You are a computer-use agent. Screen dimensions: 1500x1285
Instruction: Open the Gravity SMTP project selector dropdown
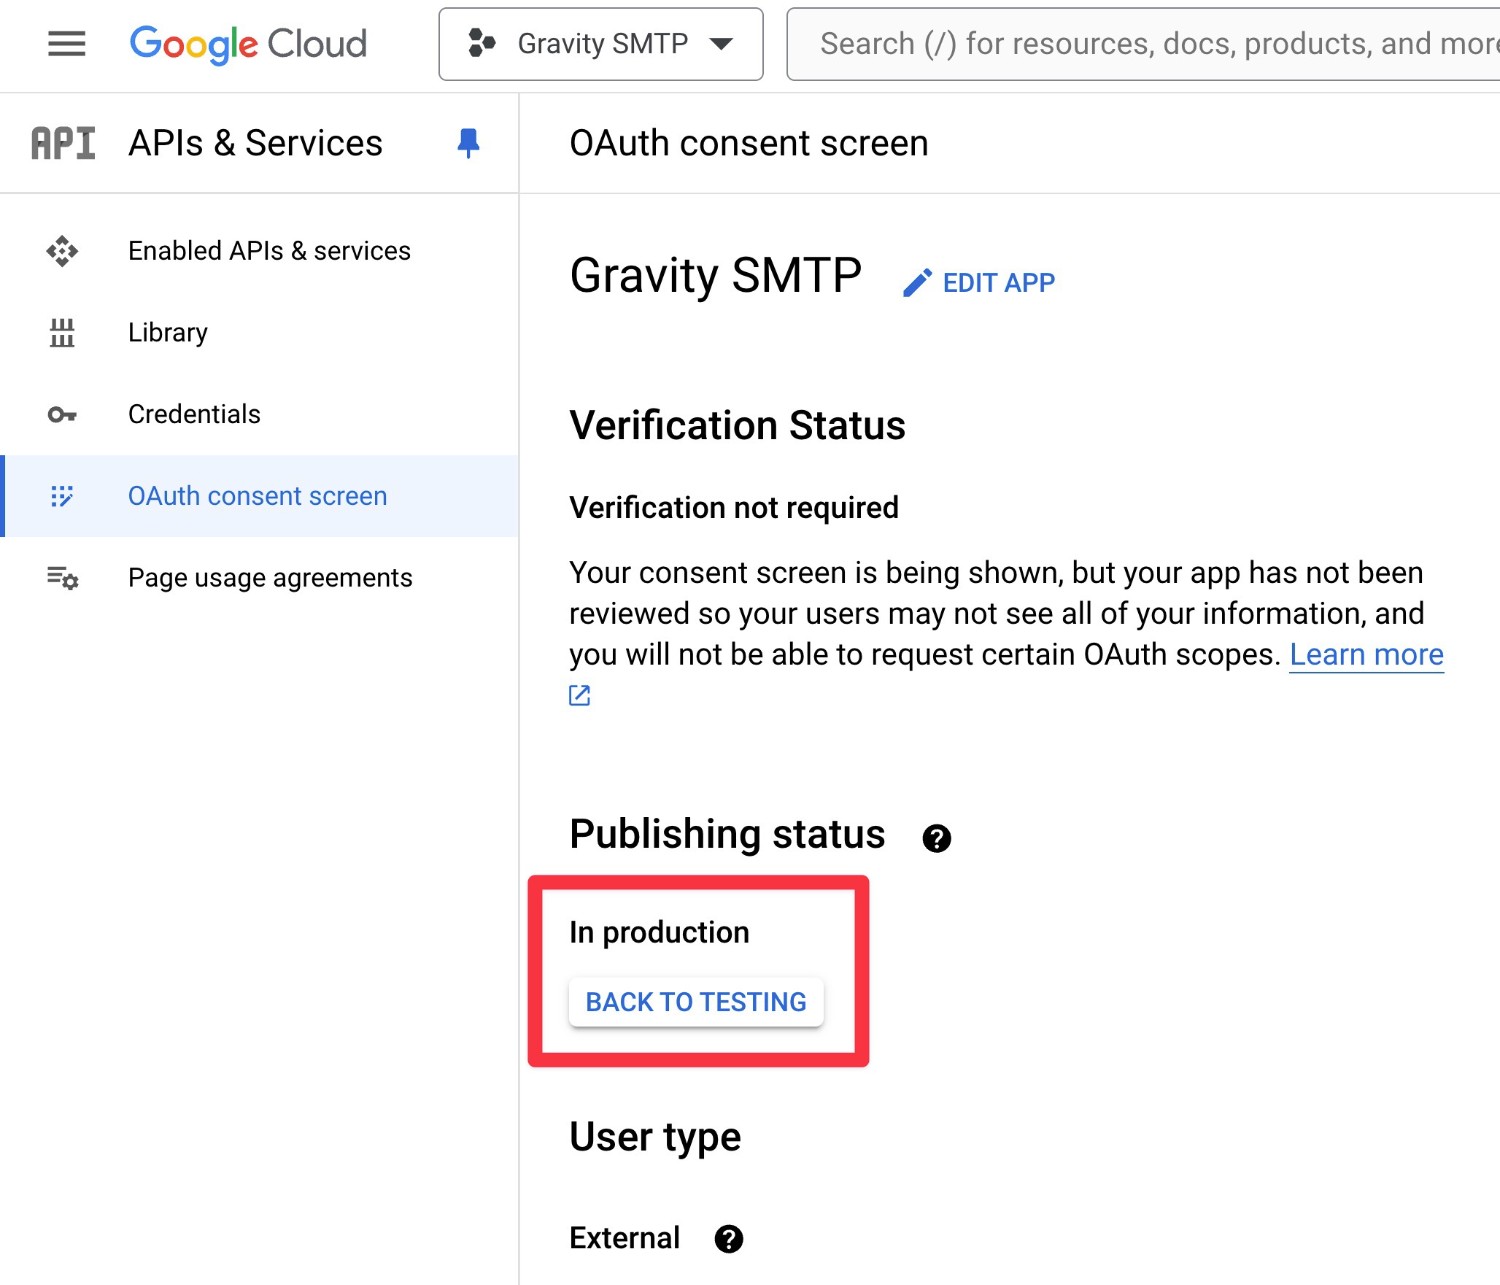click(x=601, y=44)
